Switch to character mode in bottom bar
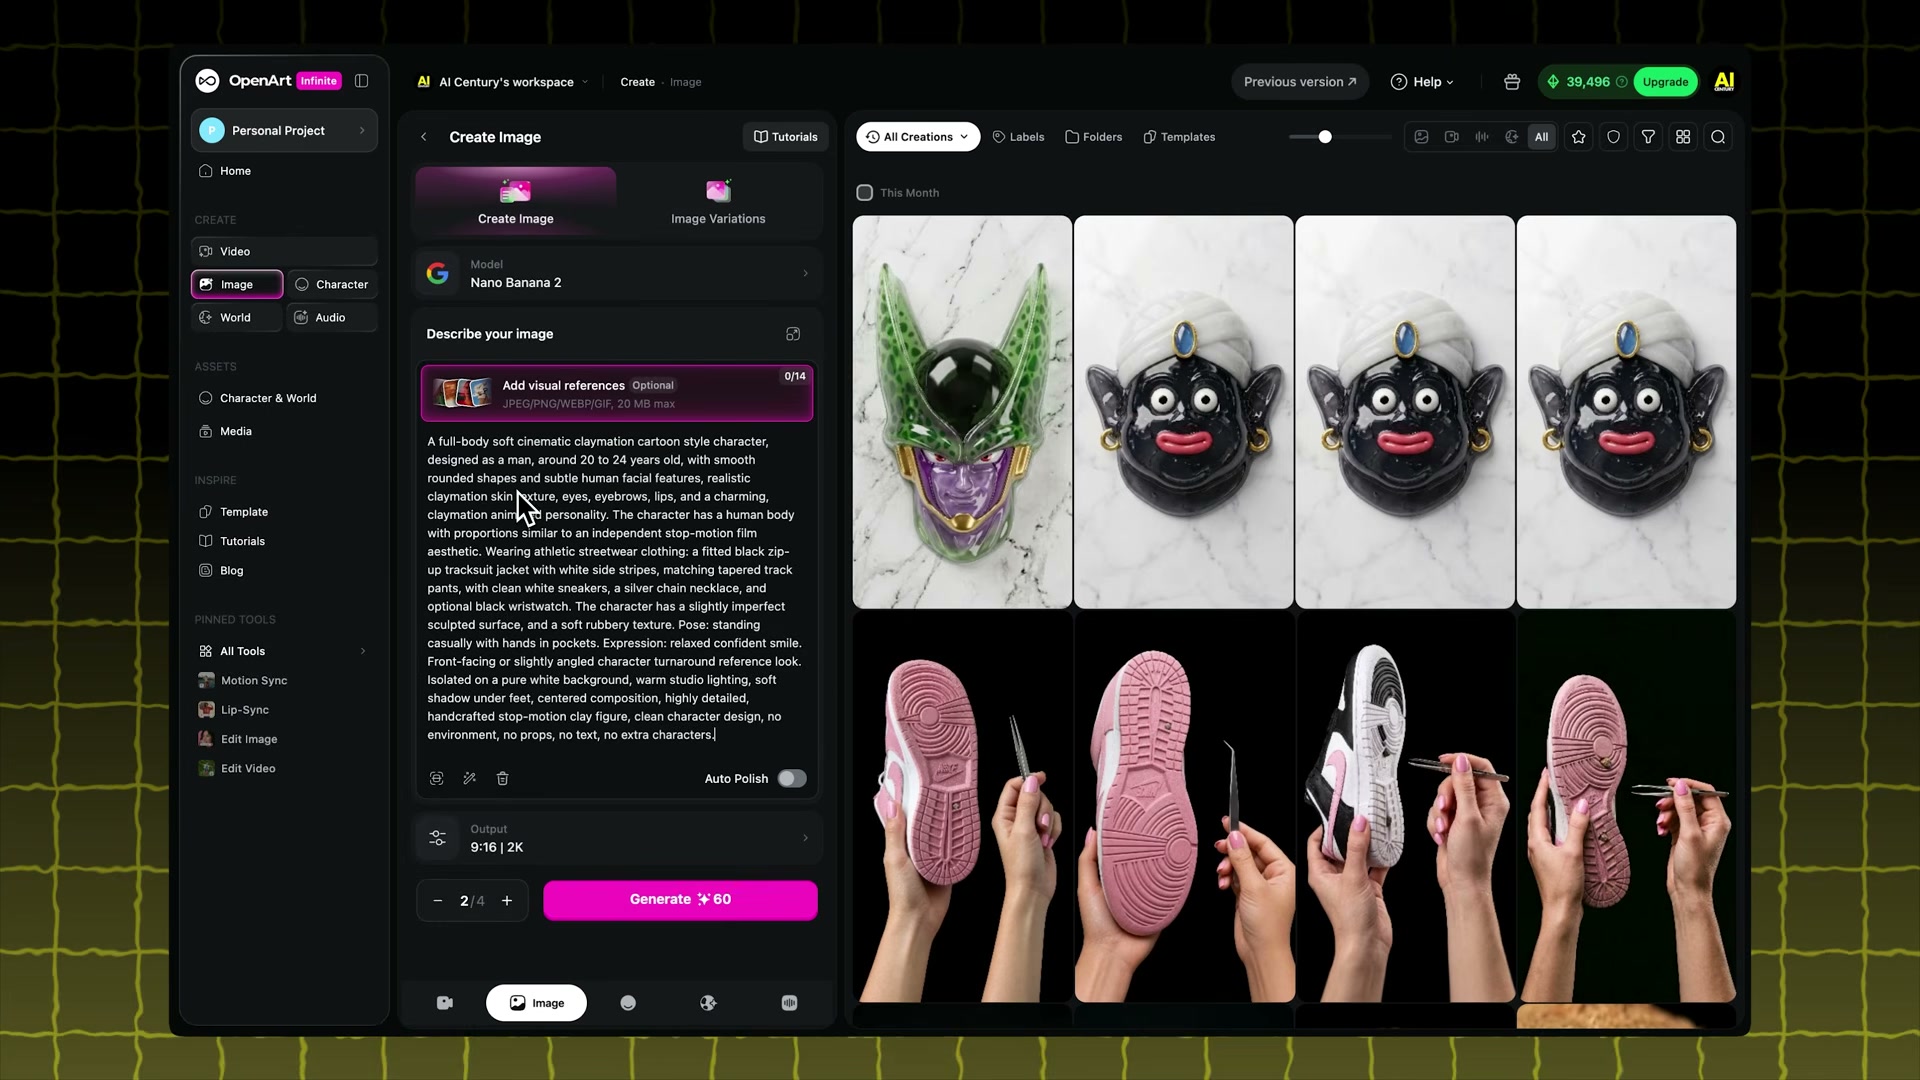The width and height of the screenshot is (1920, 1080). pos(628,1003)
